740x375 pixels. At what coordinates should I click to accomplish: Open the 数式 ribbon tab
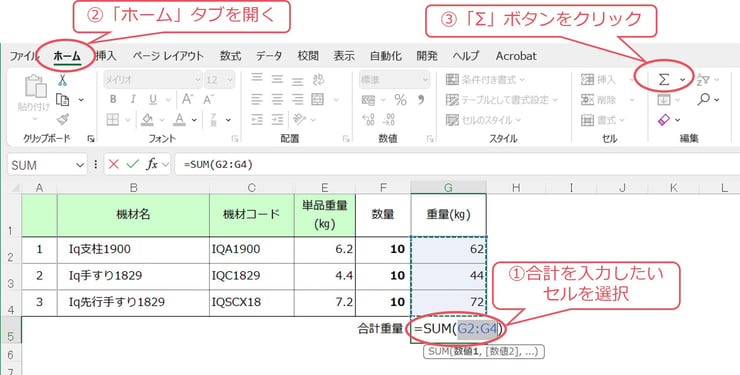click(230, 56)
